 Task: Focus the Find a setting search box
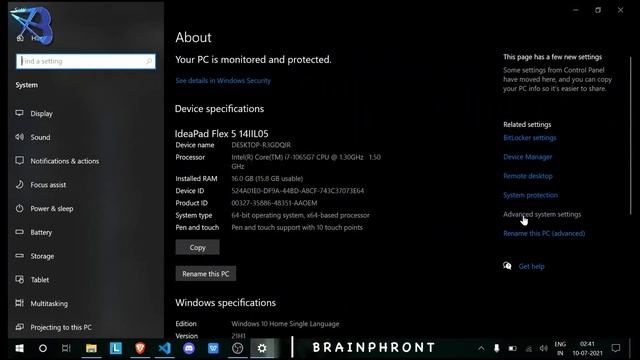tap(86, 61)
